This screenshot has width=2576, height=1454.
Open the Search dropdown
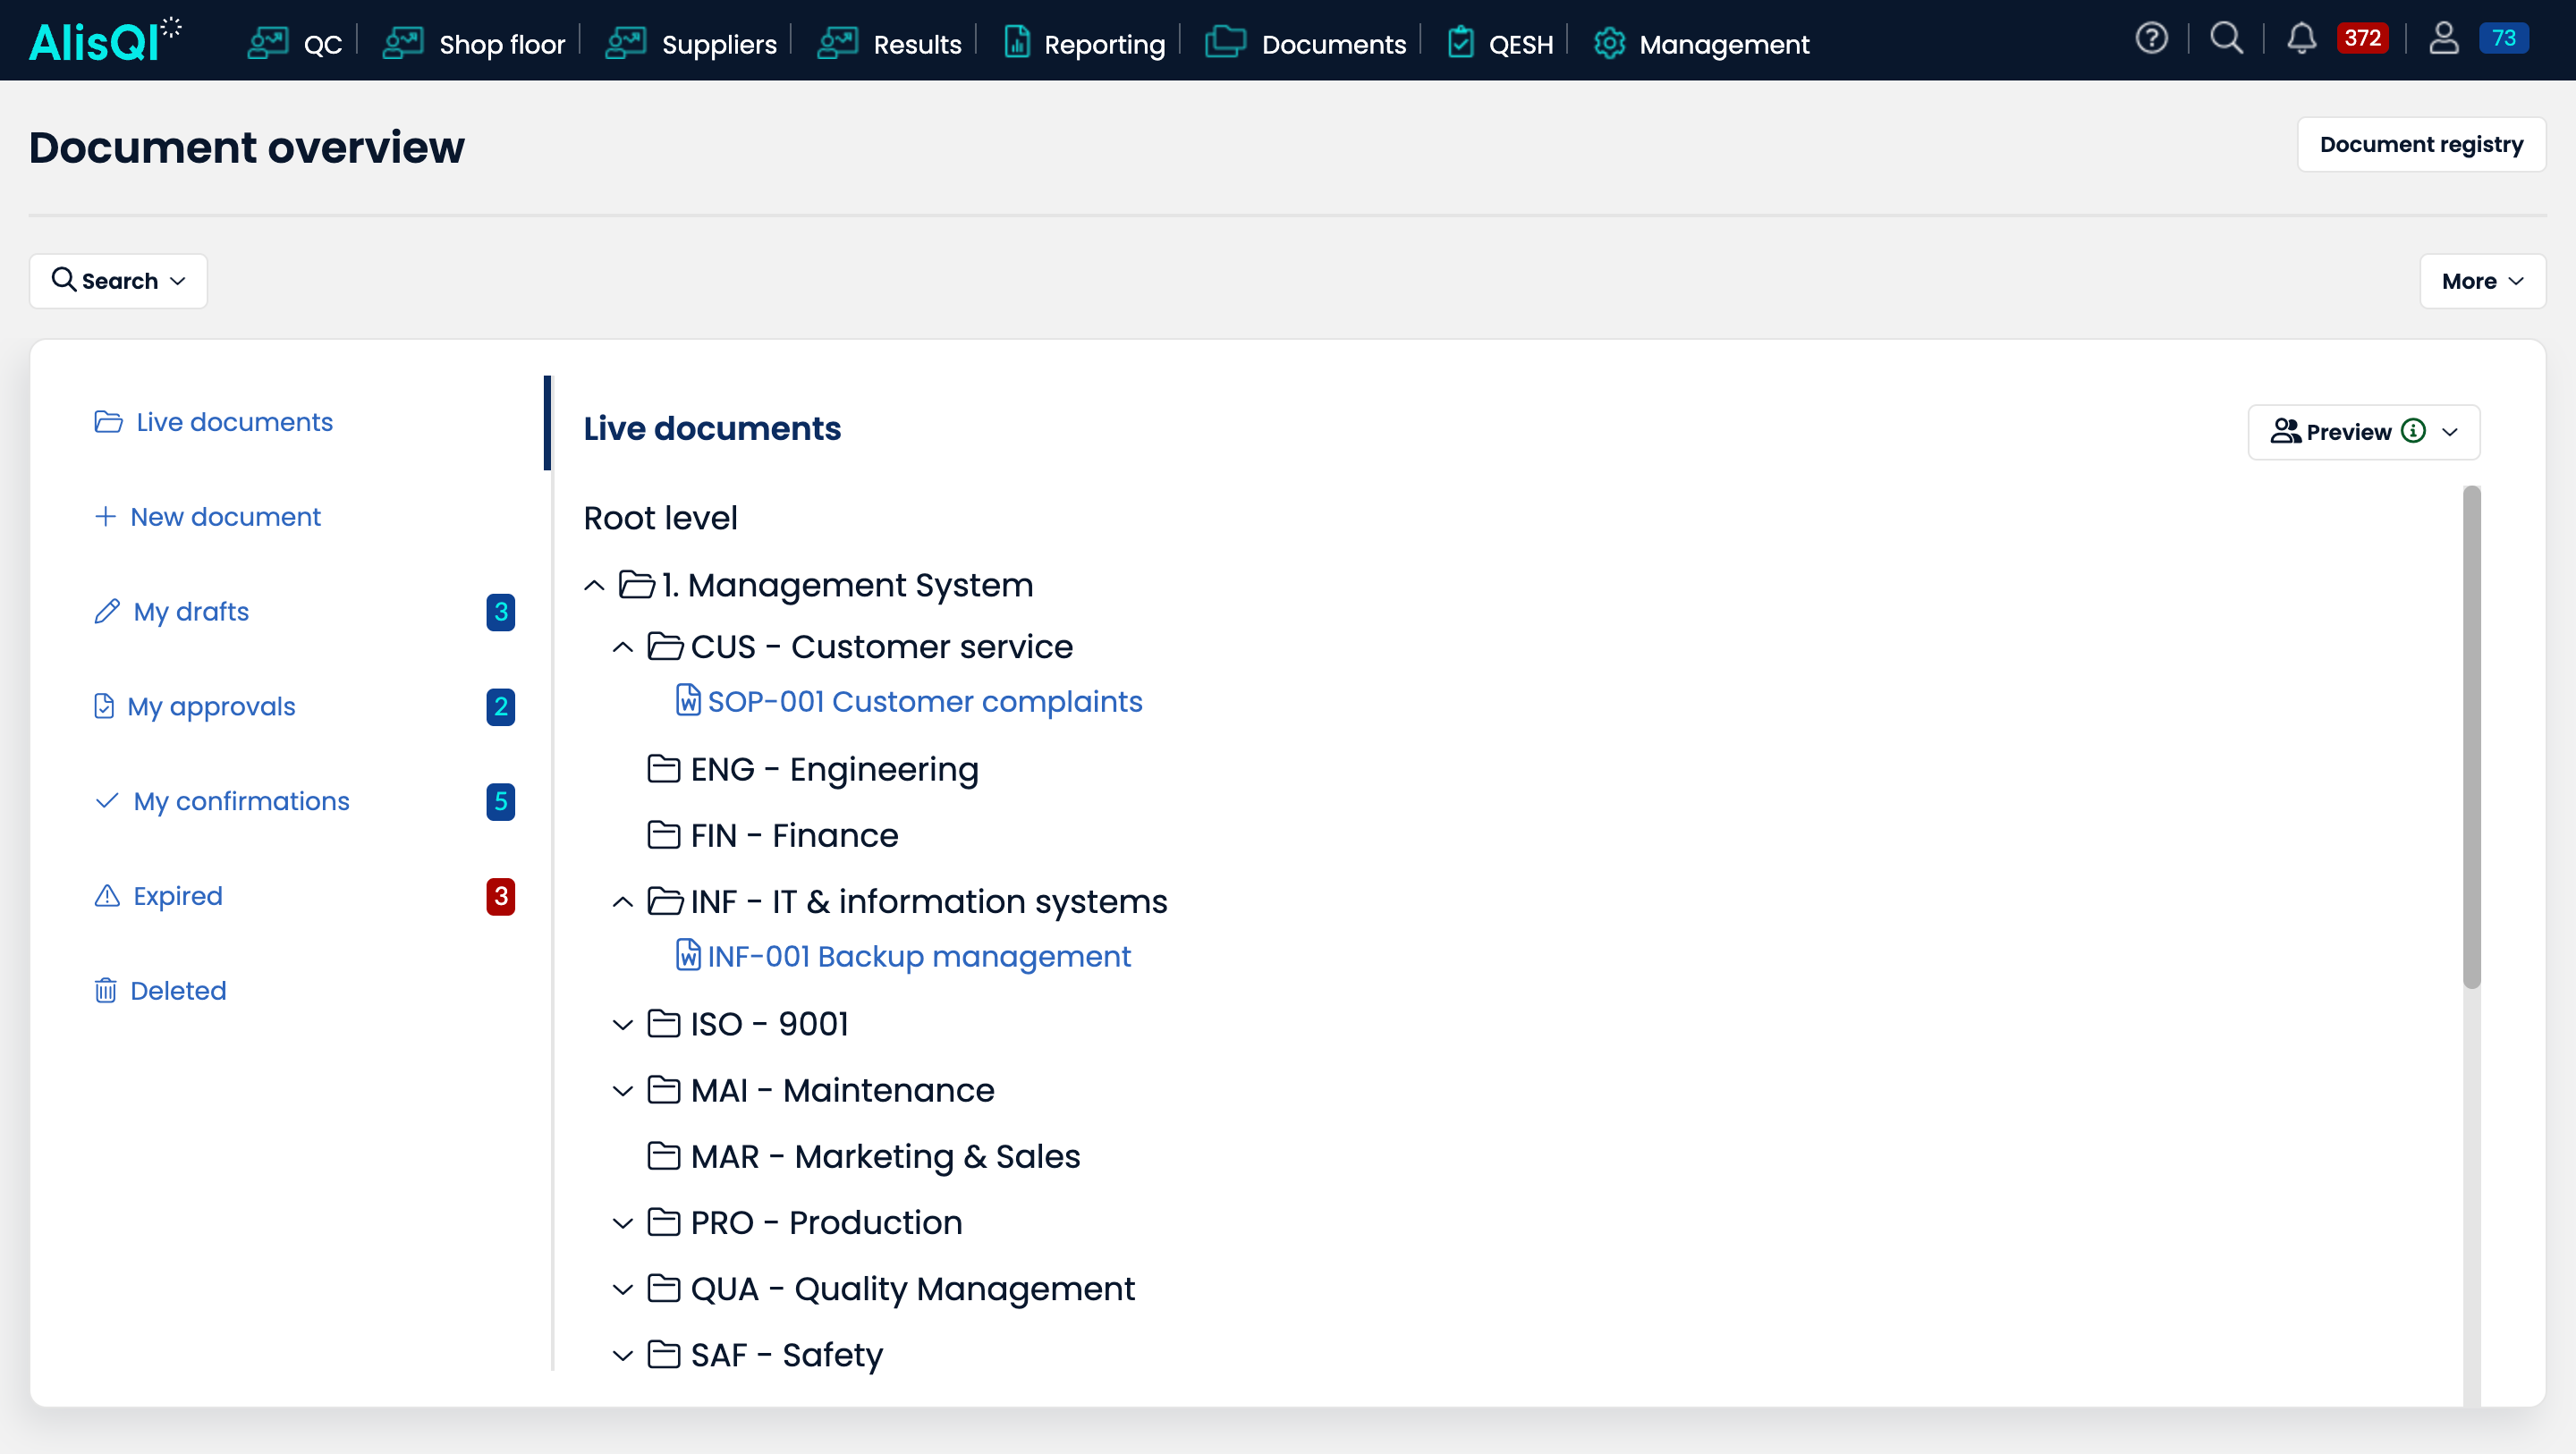click(x=118, y=281)
